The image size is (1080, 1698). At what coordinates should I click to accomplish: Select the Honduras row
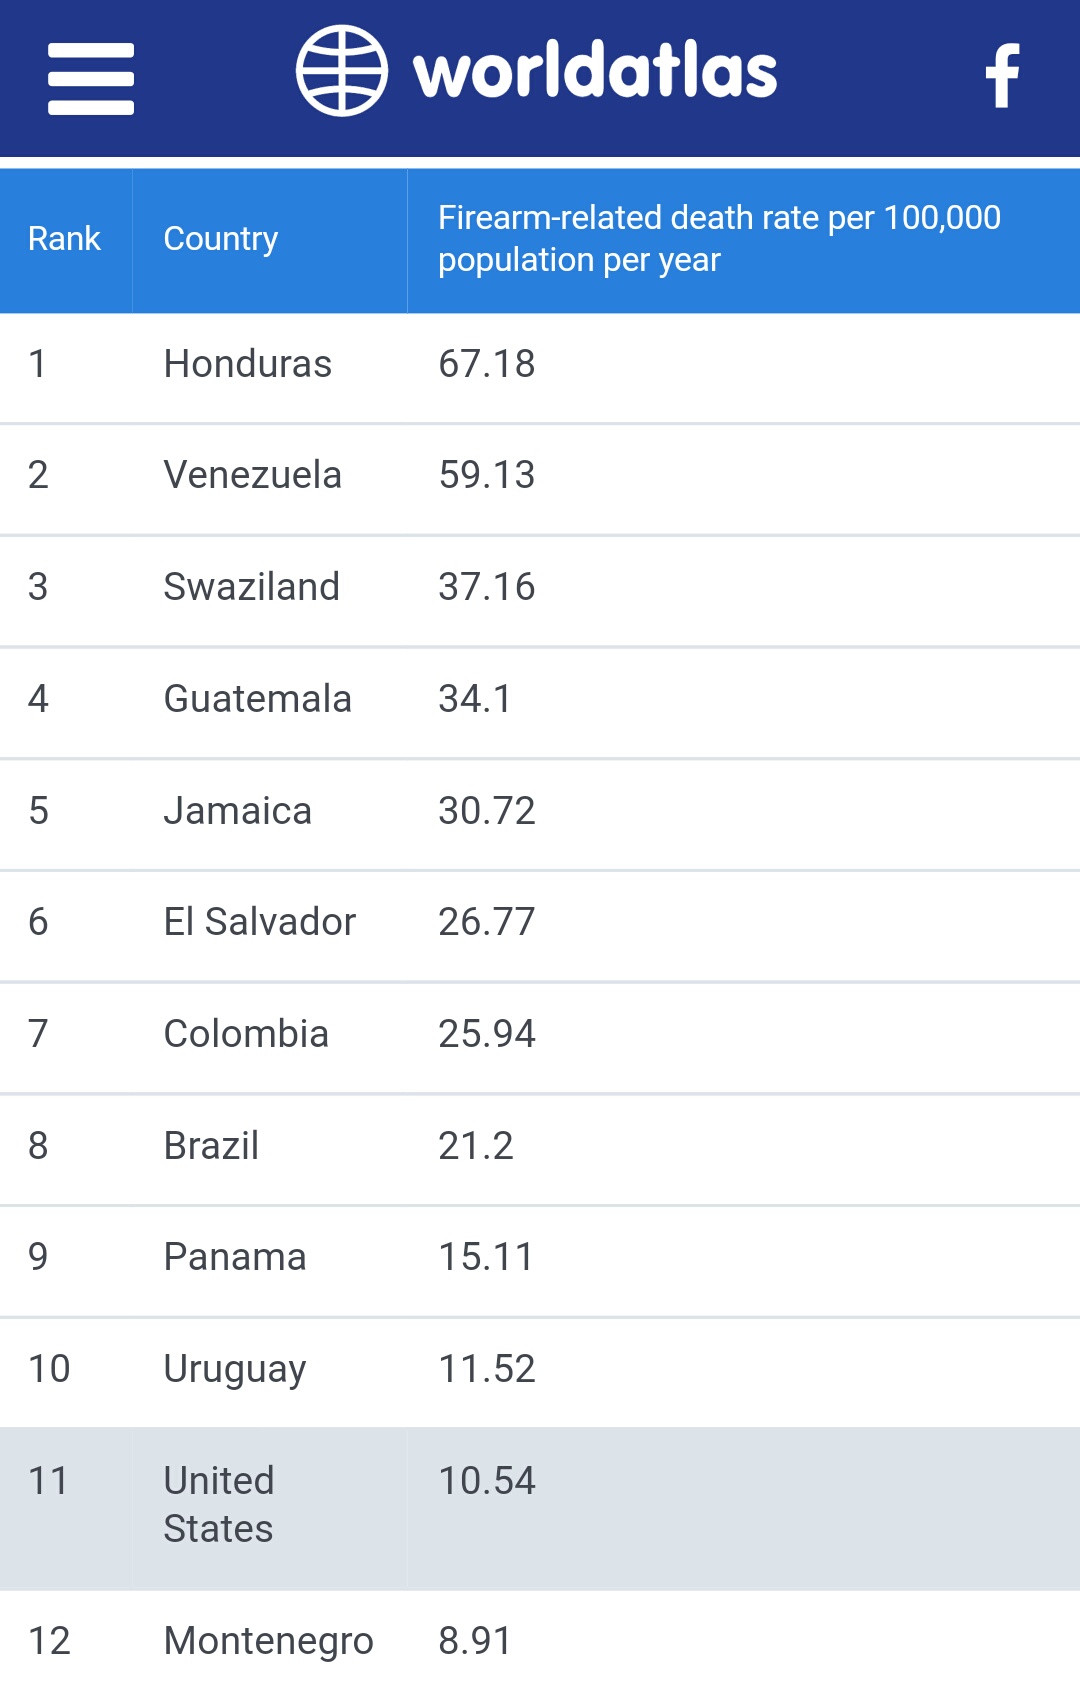click(x=540, y=365)
